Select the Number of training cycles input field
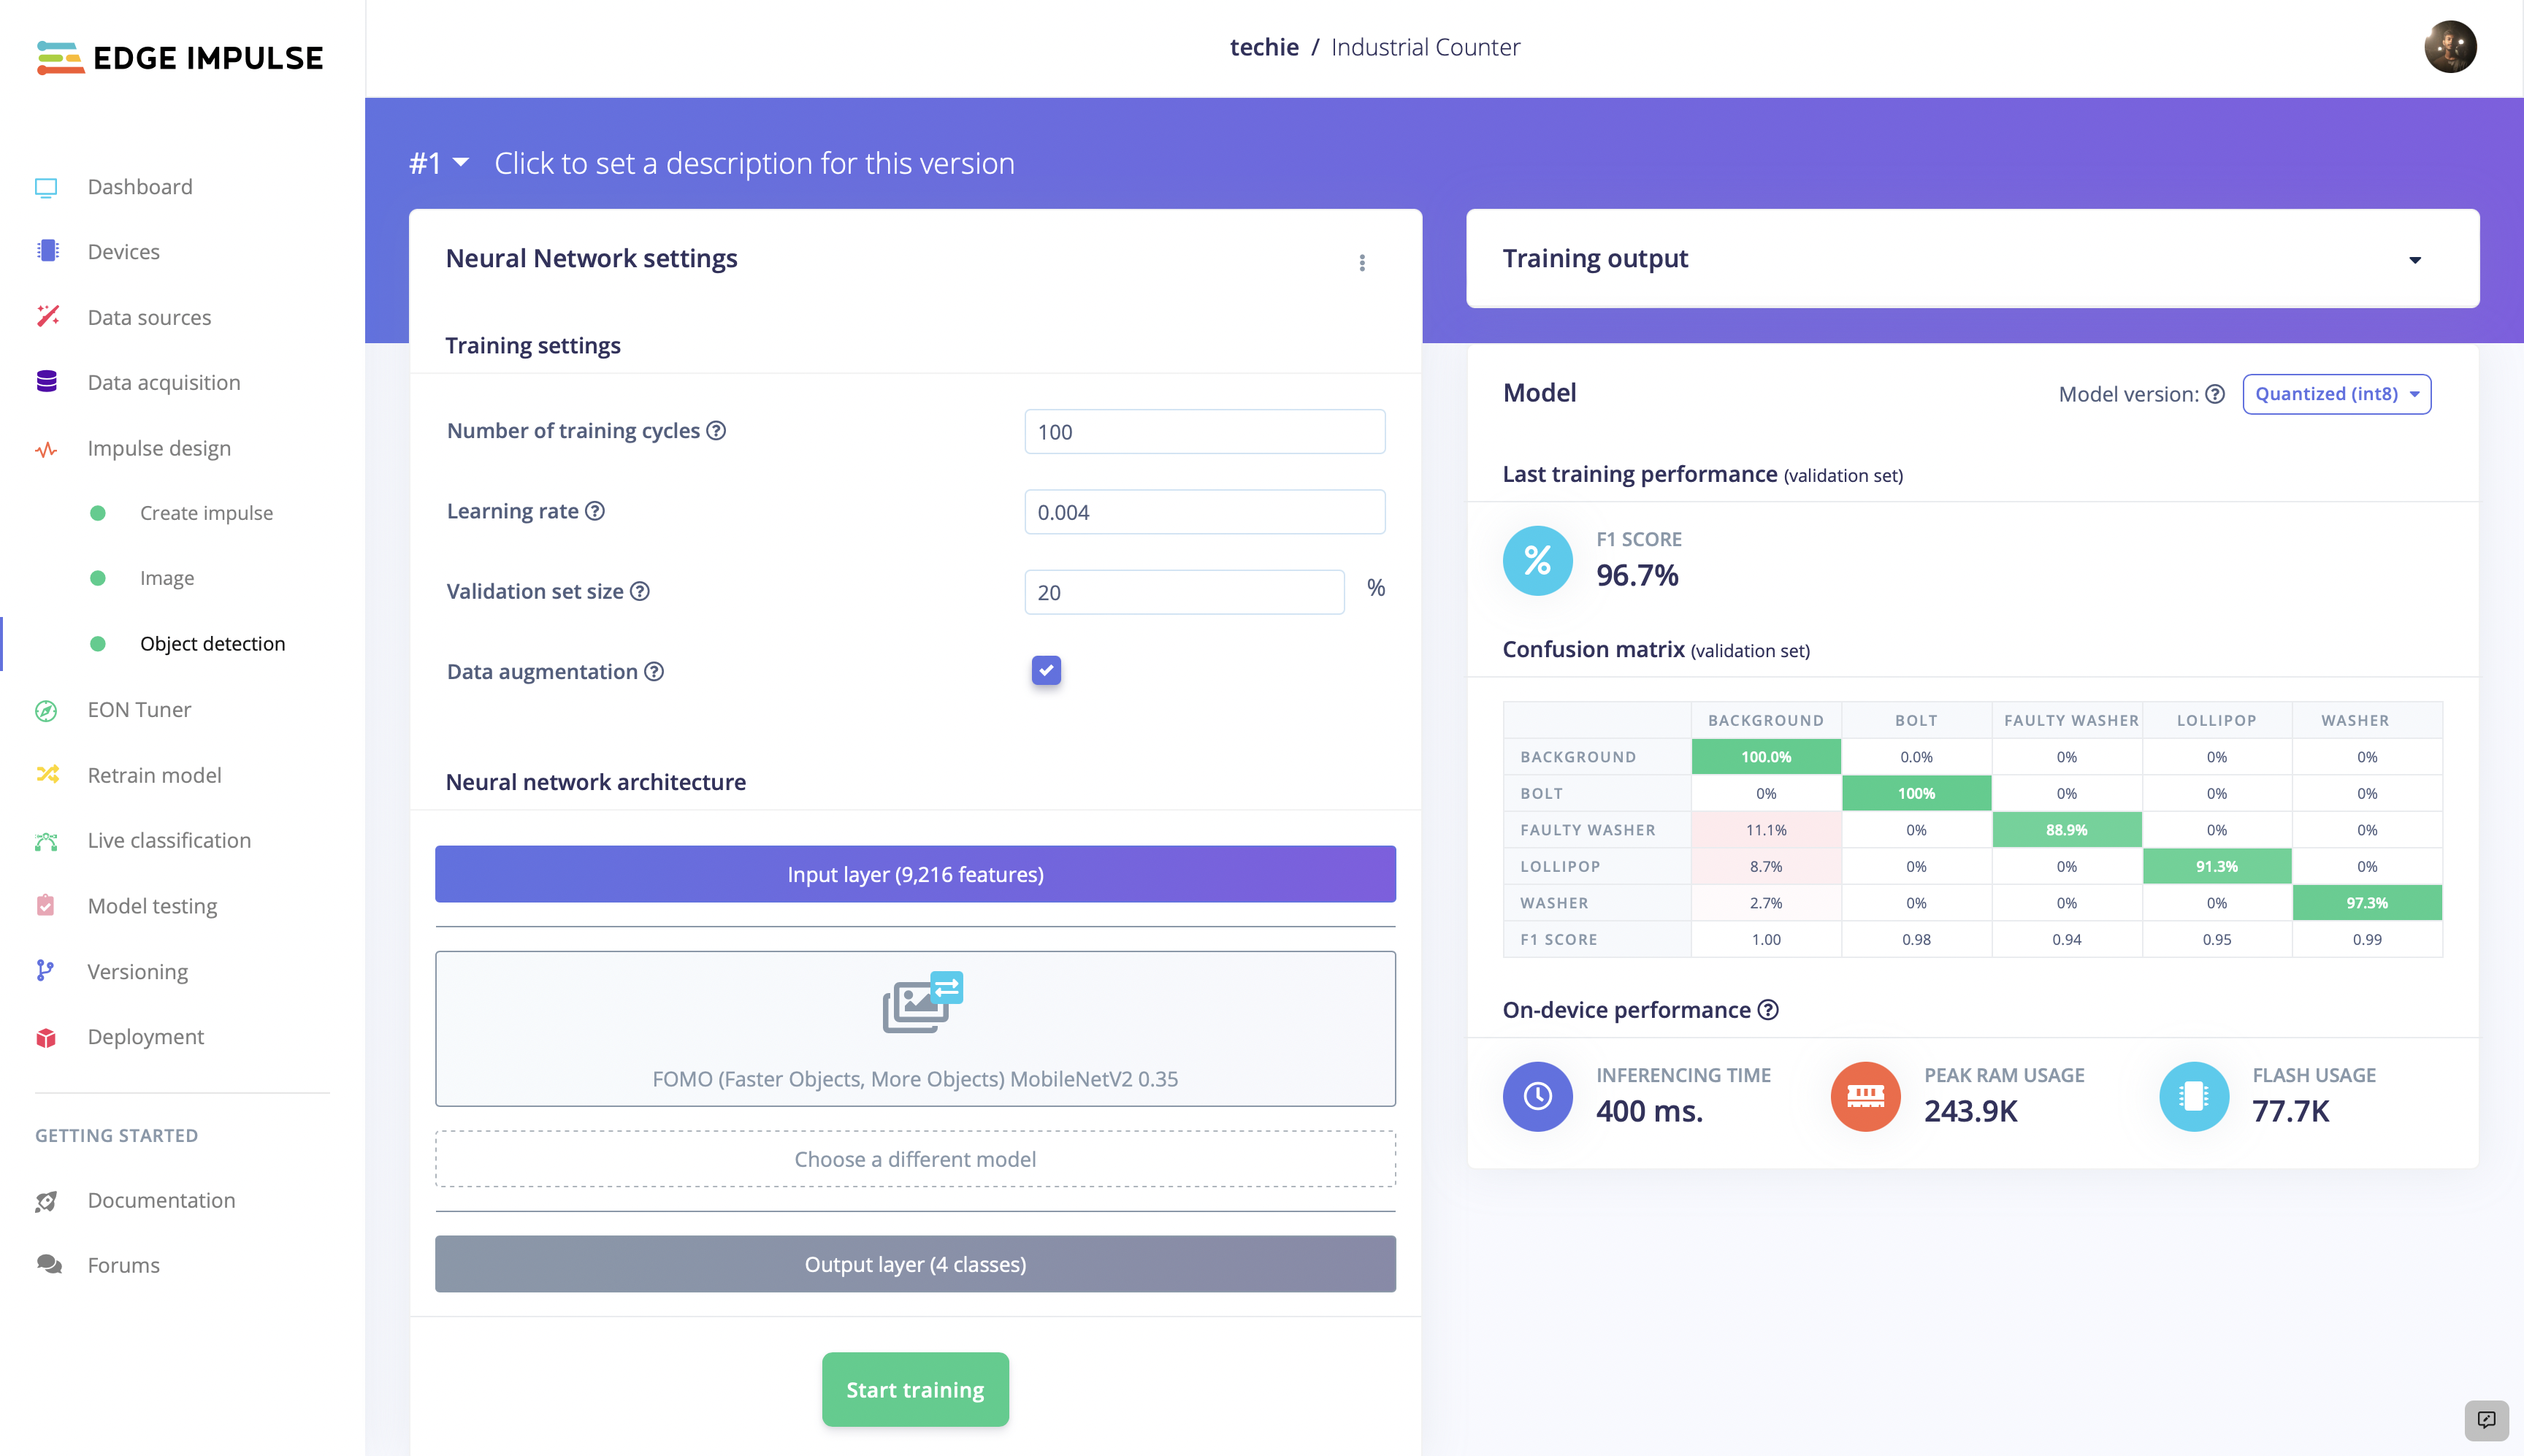This screenshot has height=1456, width=2524. (1203, 432)
